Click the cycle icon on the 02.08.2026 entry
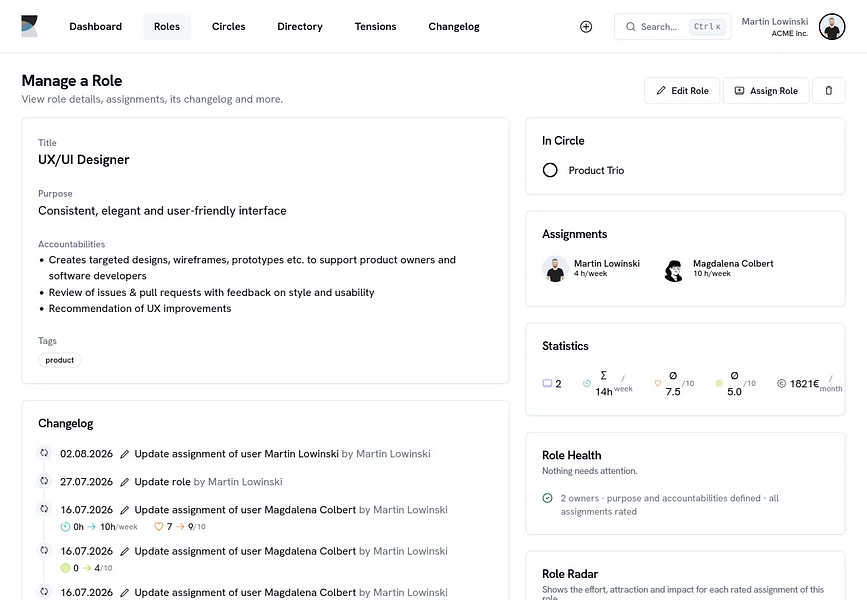This screenshot has width=867, height=600. click(x=44, y=453)
